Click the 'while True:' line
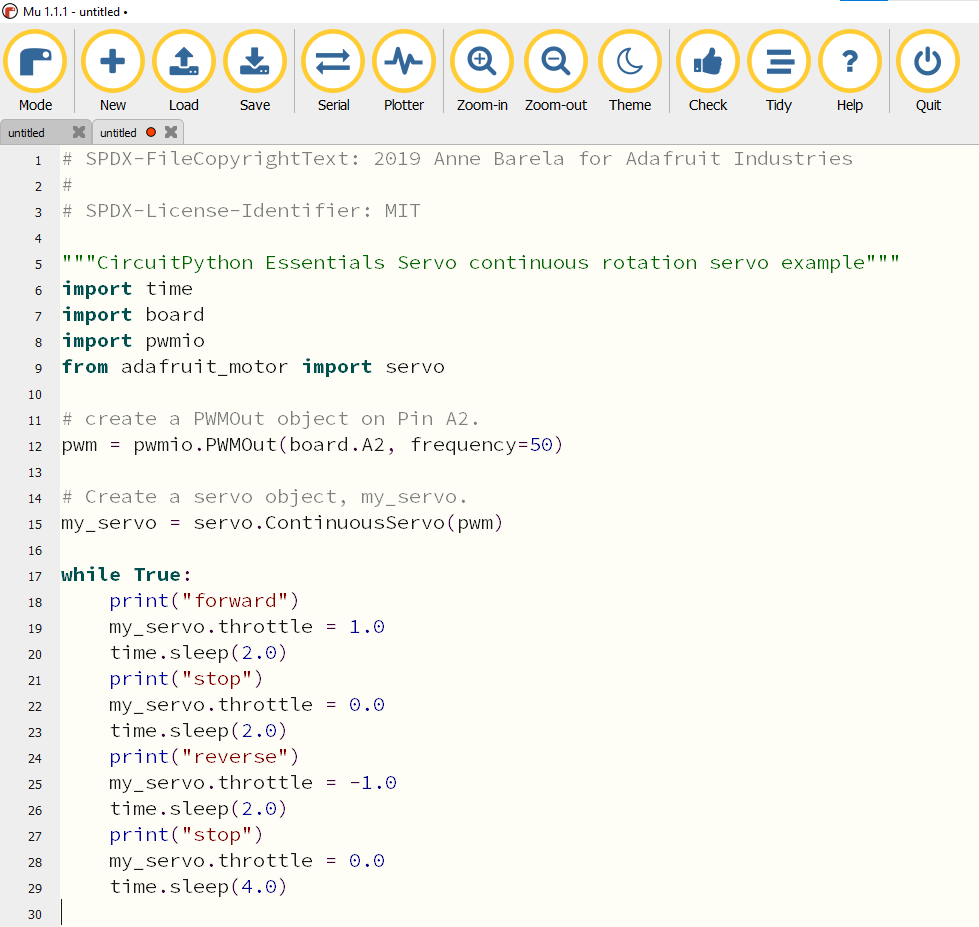 [126, 575]
